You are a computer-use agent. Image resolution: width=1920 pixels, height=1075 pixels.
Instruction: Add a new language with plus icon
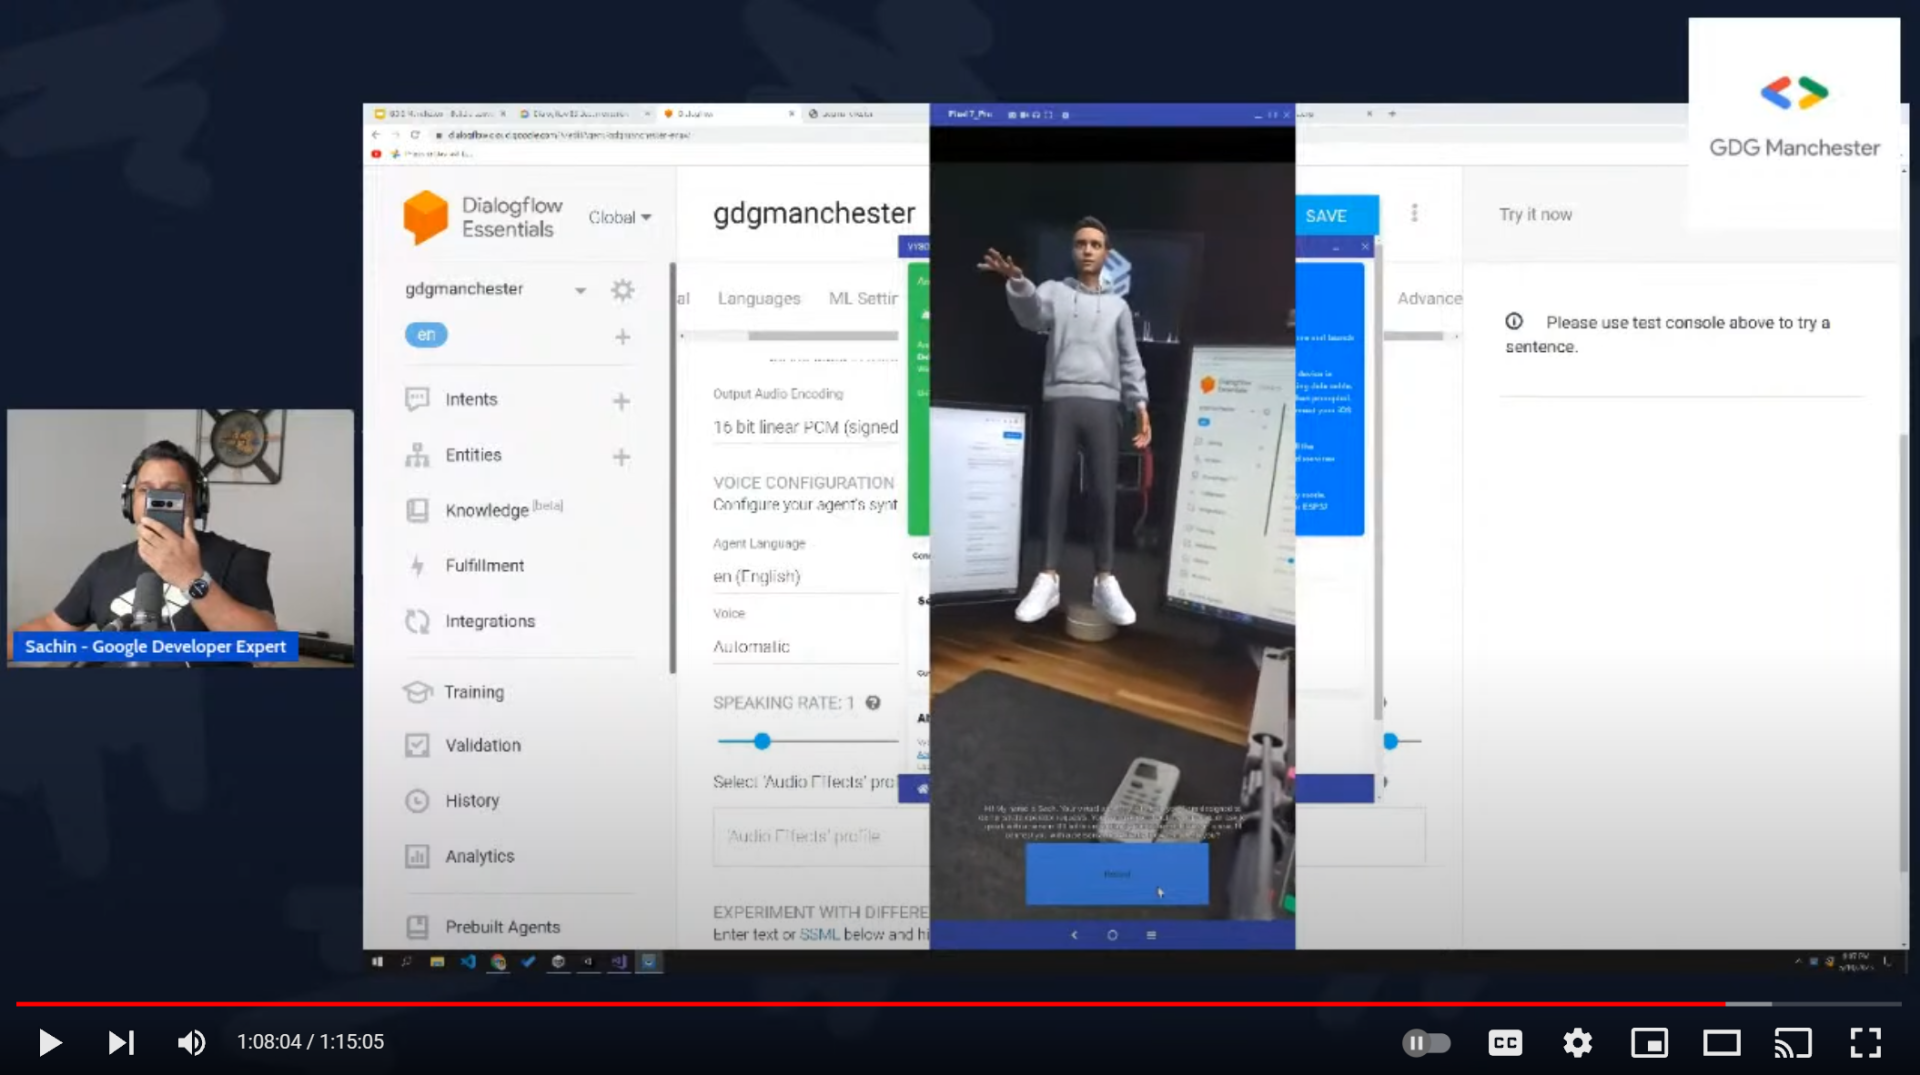(x=622, y=337)
